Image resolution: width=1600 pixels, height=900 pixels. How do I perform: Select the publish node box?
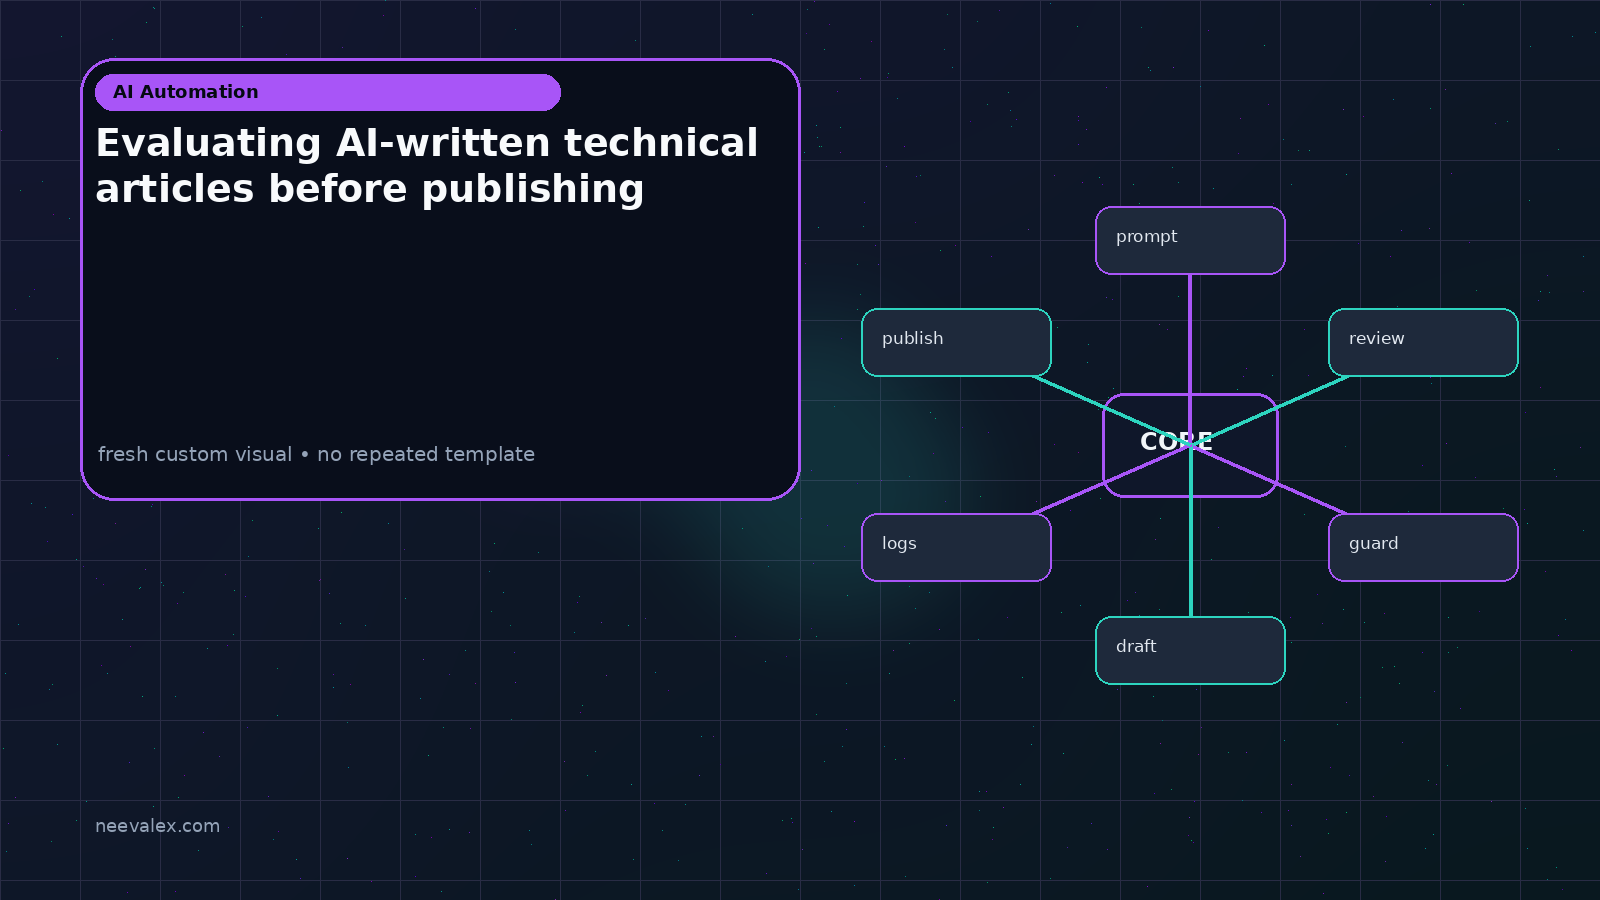coord(956,342)
